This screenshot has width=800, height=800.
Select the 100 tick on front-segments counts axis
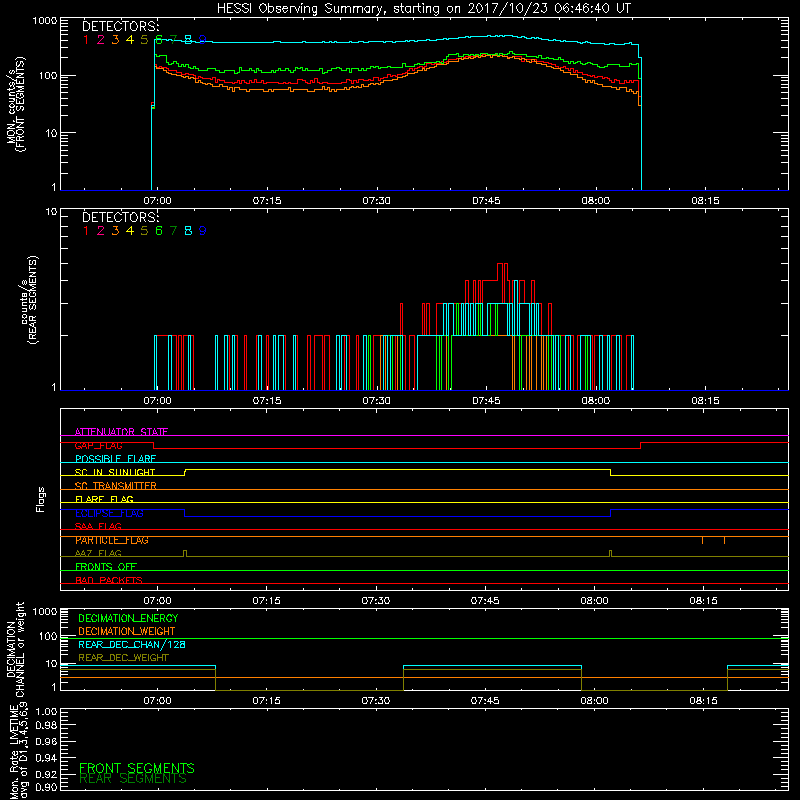coord(48,76)
